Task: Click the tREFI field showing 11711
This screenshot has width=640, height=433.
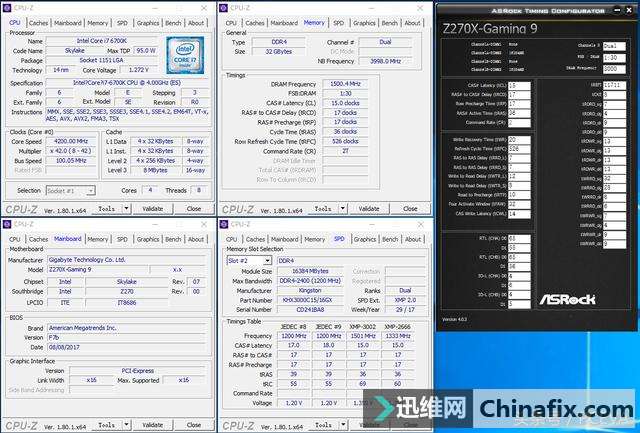Action: [x=614, y=85]
